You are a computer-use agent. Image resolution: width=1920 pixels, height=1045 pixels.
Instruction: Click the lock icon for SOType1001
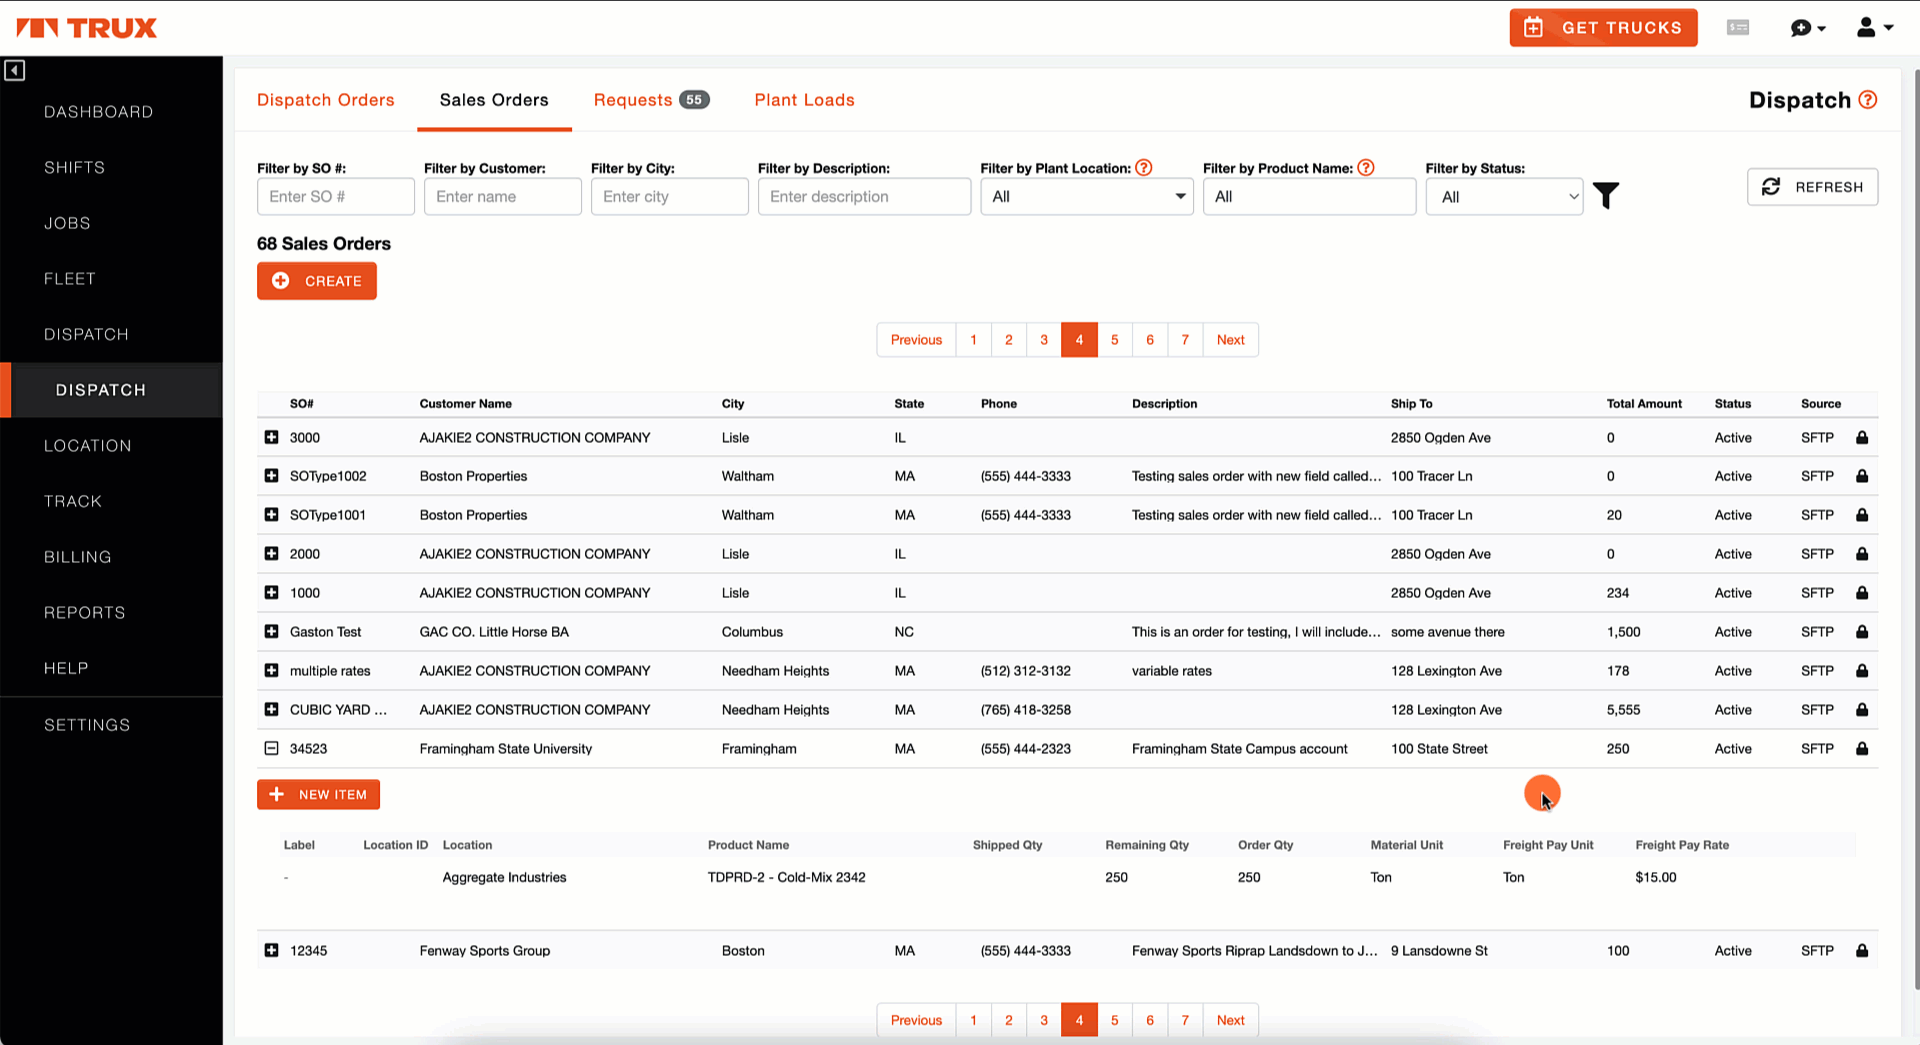click(1862, 515)
